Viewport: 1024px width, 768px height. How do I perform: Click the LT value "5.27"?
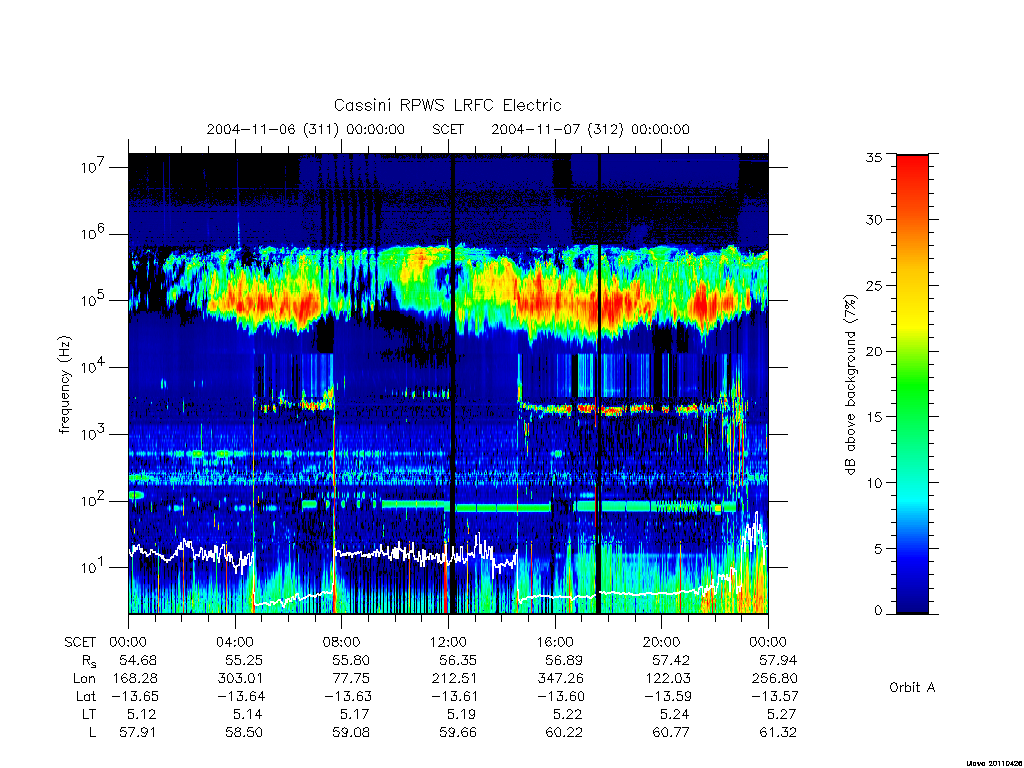(782, 714)
